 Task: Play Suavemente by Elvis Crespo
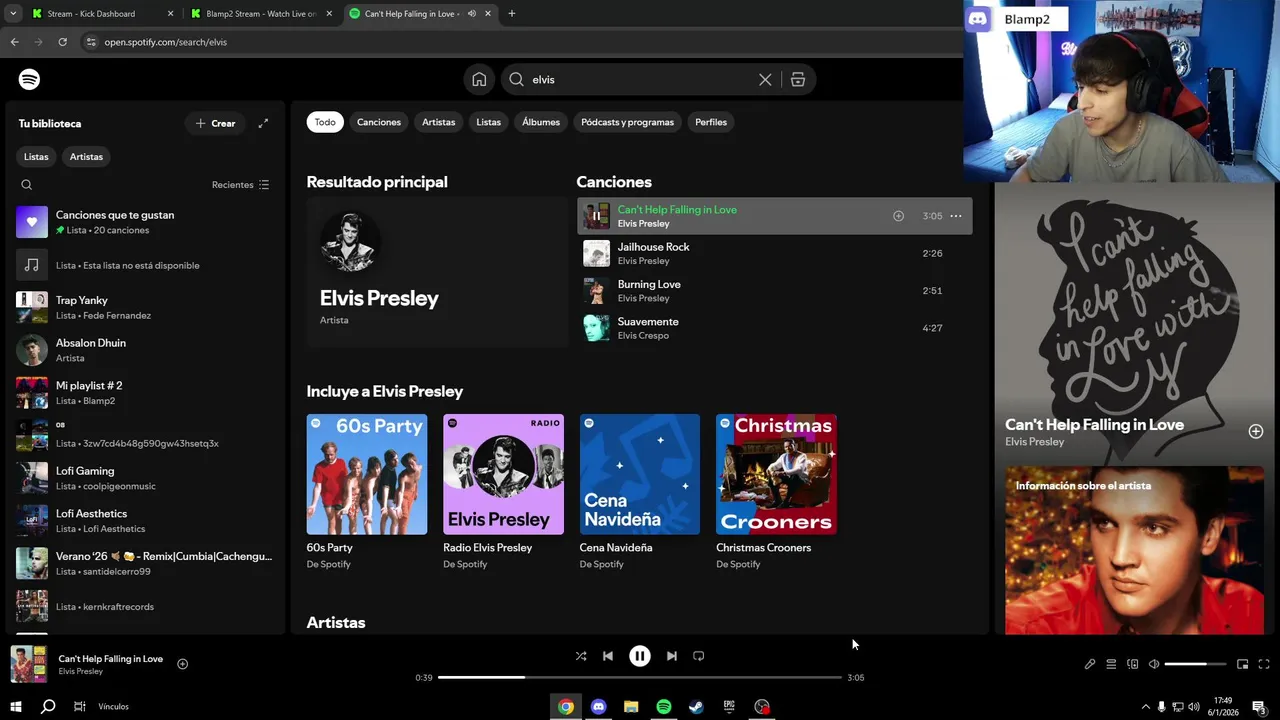point(774,328)
